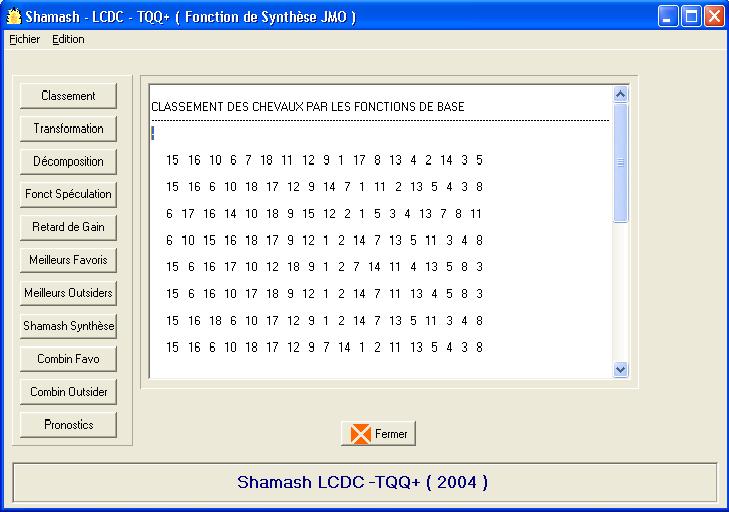729x512 pixels.
Task: Click the Shamash app icon in title bar
Action: tap(14, 17)
